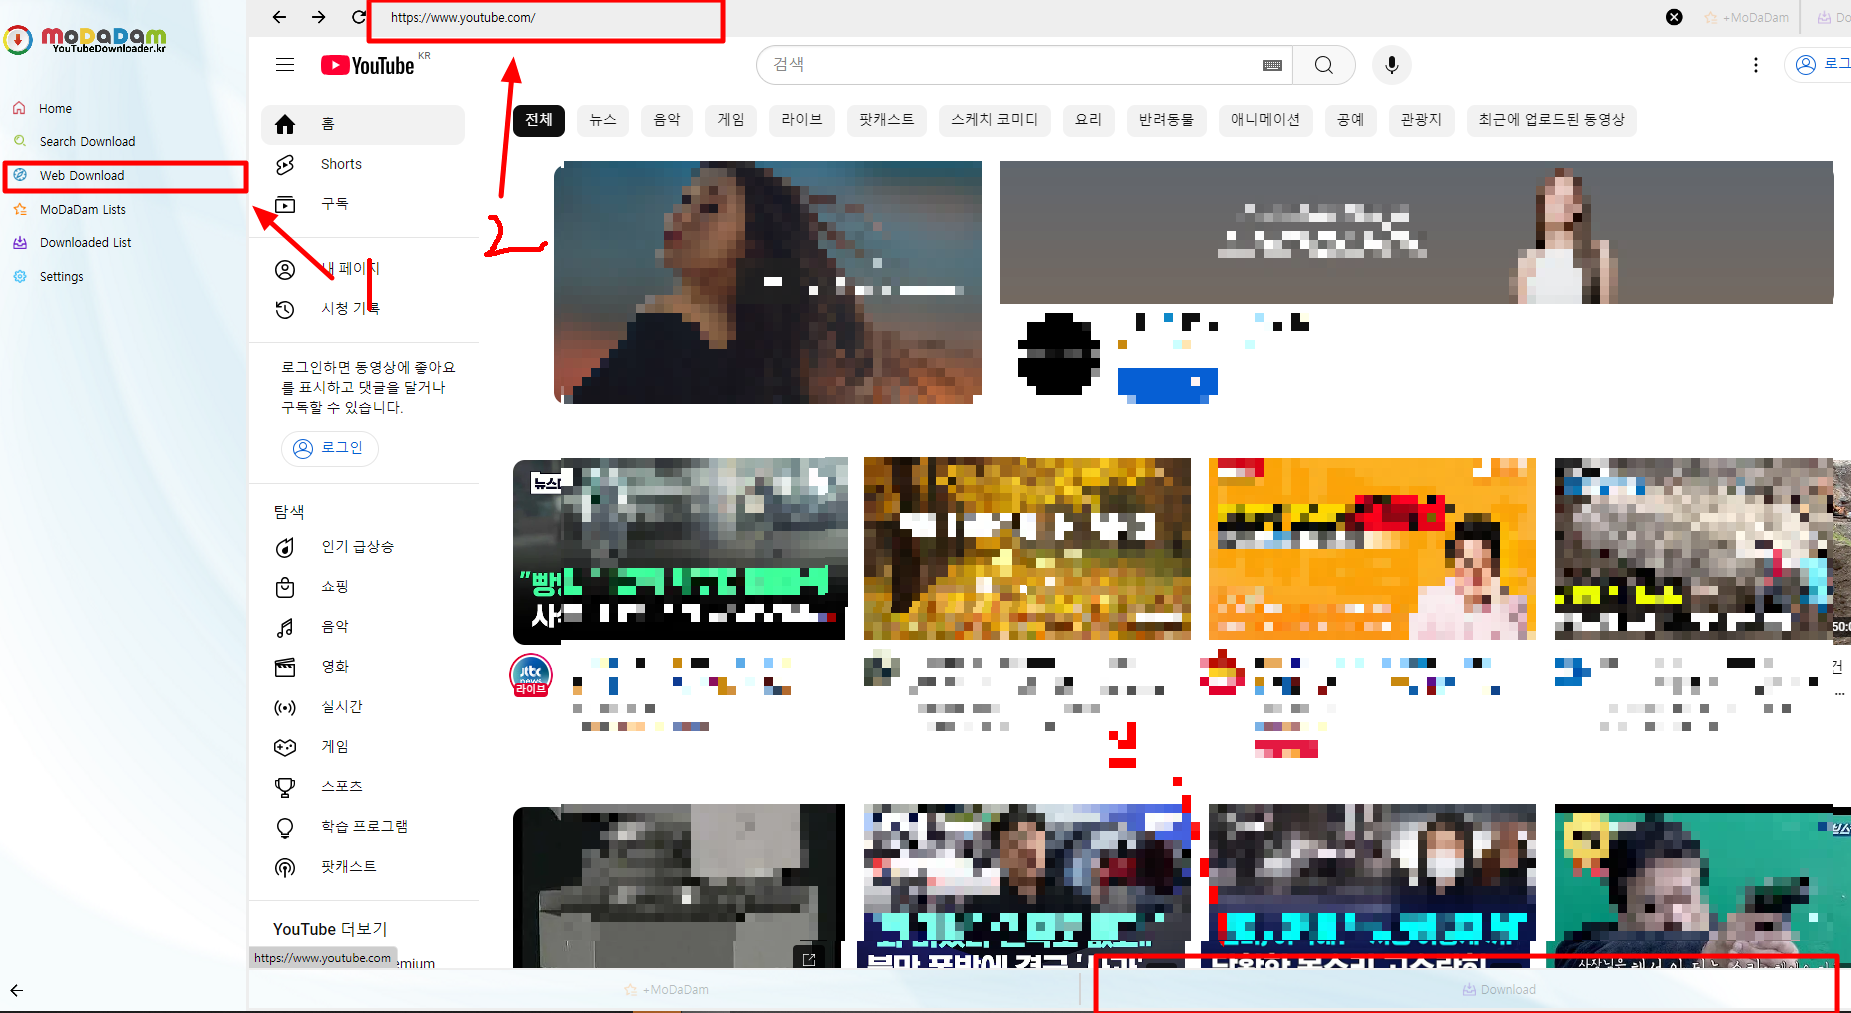This screenshot has width=1851, height=1013.
Task: Select Search Download in the left panel
Action: pos(86,141)
